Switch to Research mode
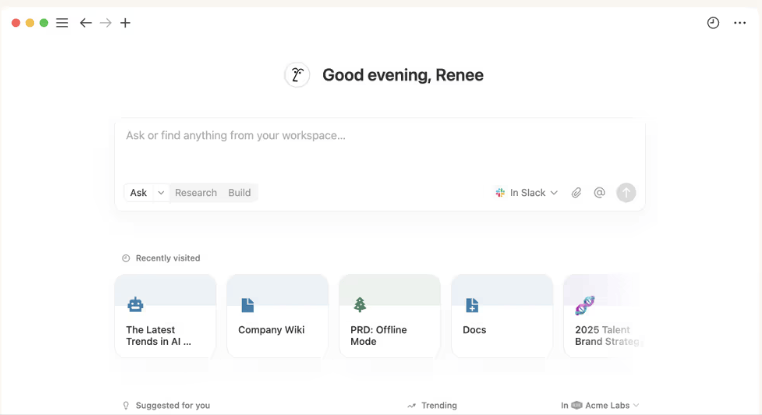This screenshot has width=762, height=415. tap(196, 193)
